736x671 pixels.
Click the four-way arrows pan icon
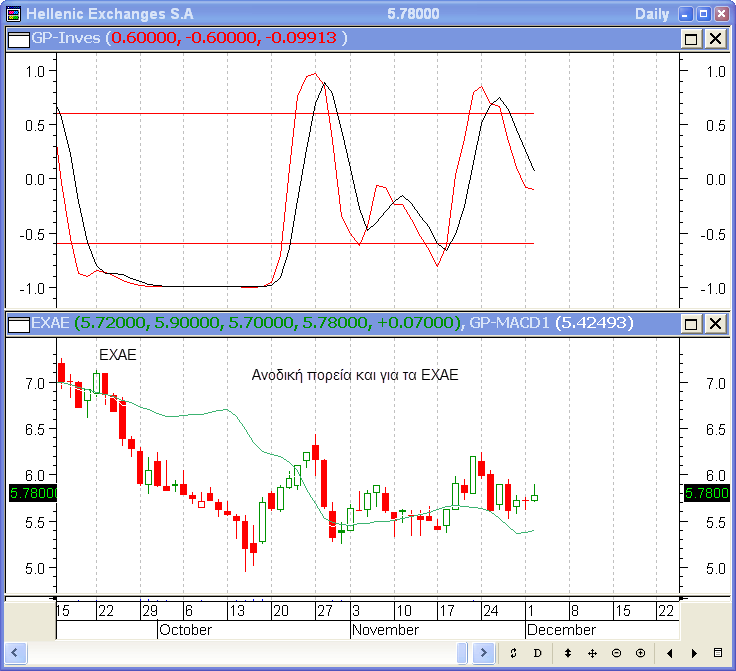coord(592,653)
